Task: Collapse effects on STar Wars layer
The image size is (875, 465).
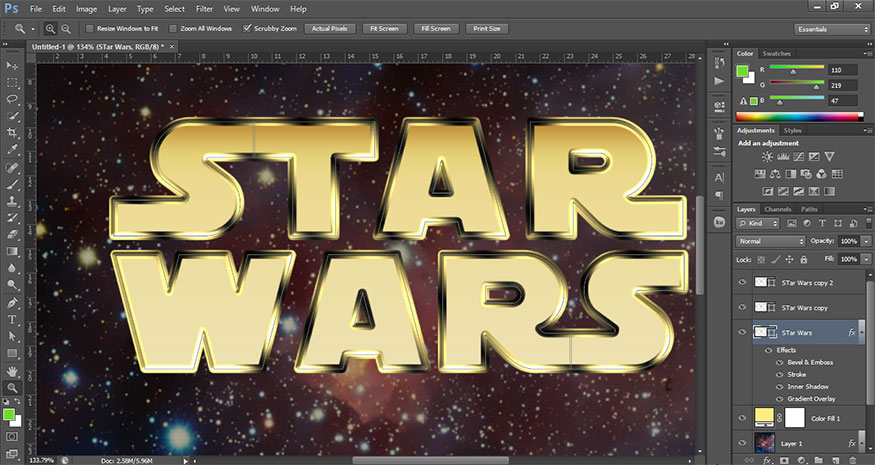Action: pyautogui.click(x=862, y=333)
